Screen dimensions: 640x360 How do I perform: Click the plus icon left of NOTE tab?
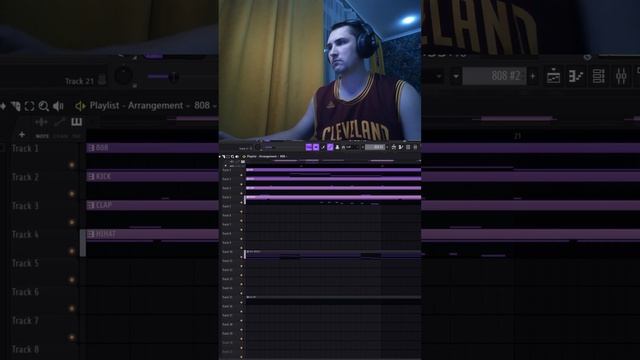[x=22, y=135]
